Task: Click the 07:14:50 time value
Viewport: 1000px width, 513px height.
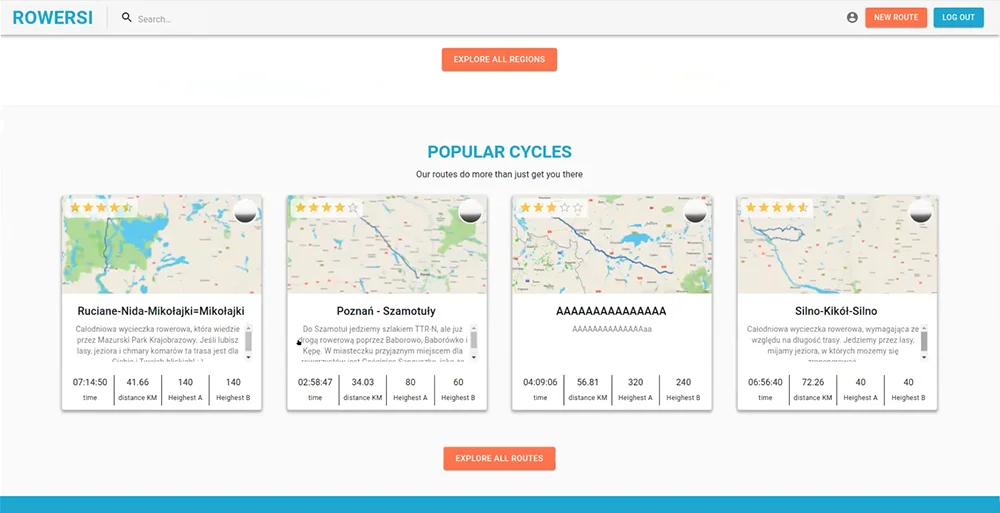Action: click(90, 382)
